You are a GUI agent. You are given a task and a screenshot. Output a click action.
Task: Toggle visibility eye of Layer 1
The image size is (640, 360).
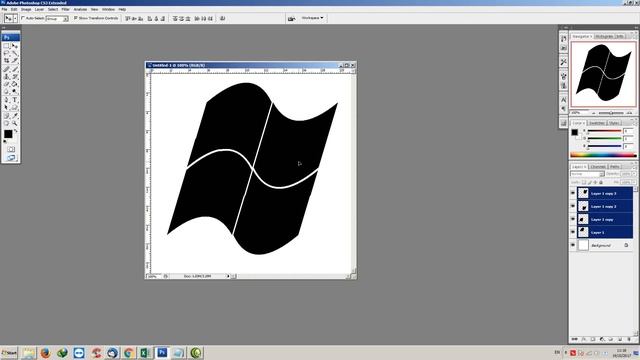573,232
